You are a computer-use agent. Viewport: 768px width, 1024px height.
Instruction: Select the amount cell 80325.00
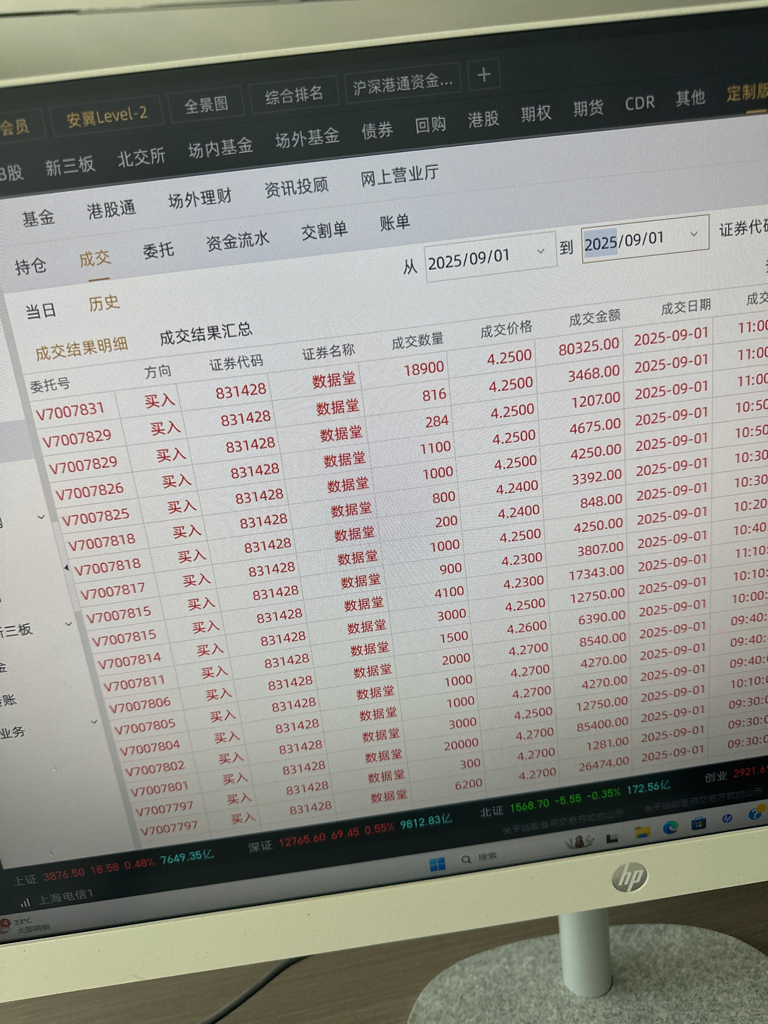pos(588,347)
